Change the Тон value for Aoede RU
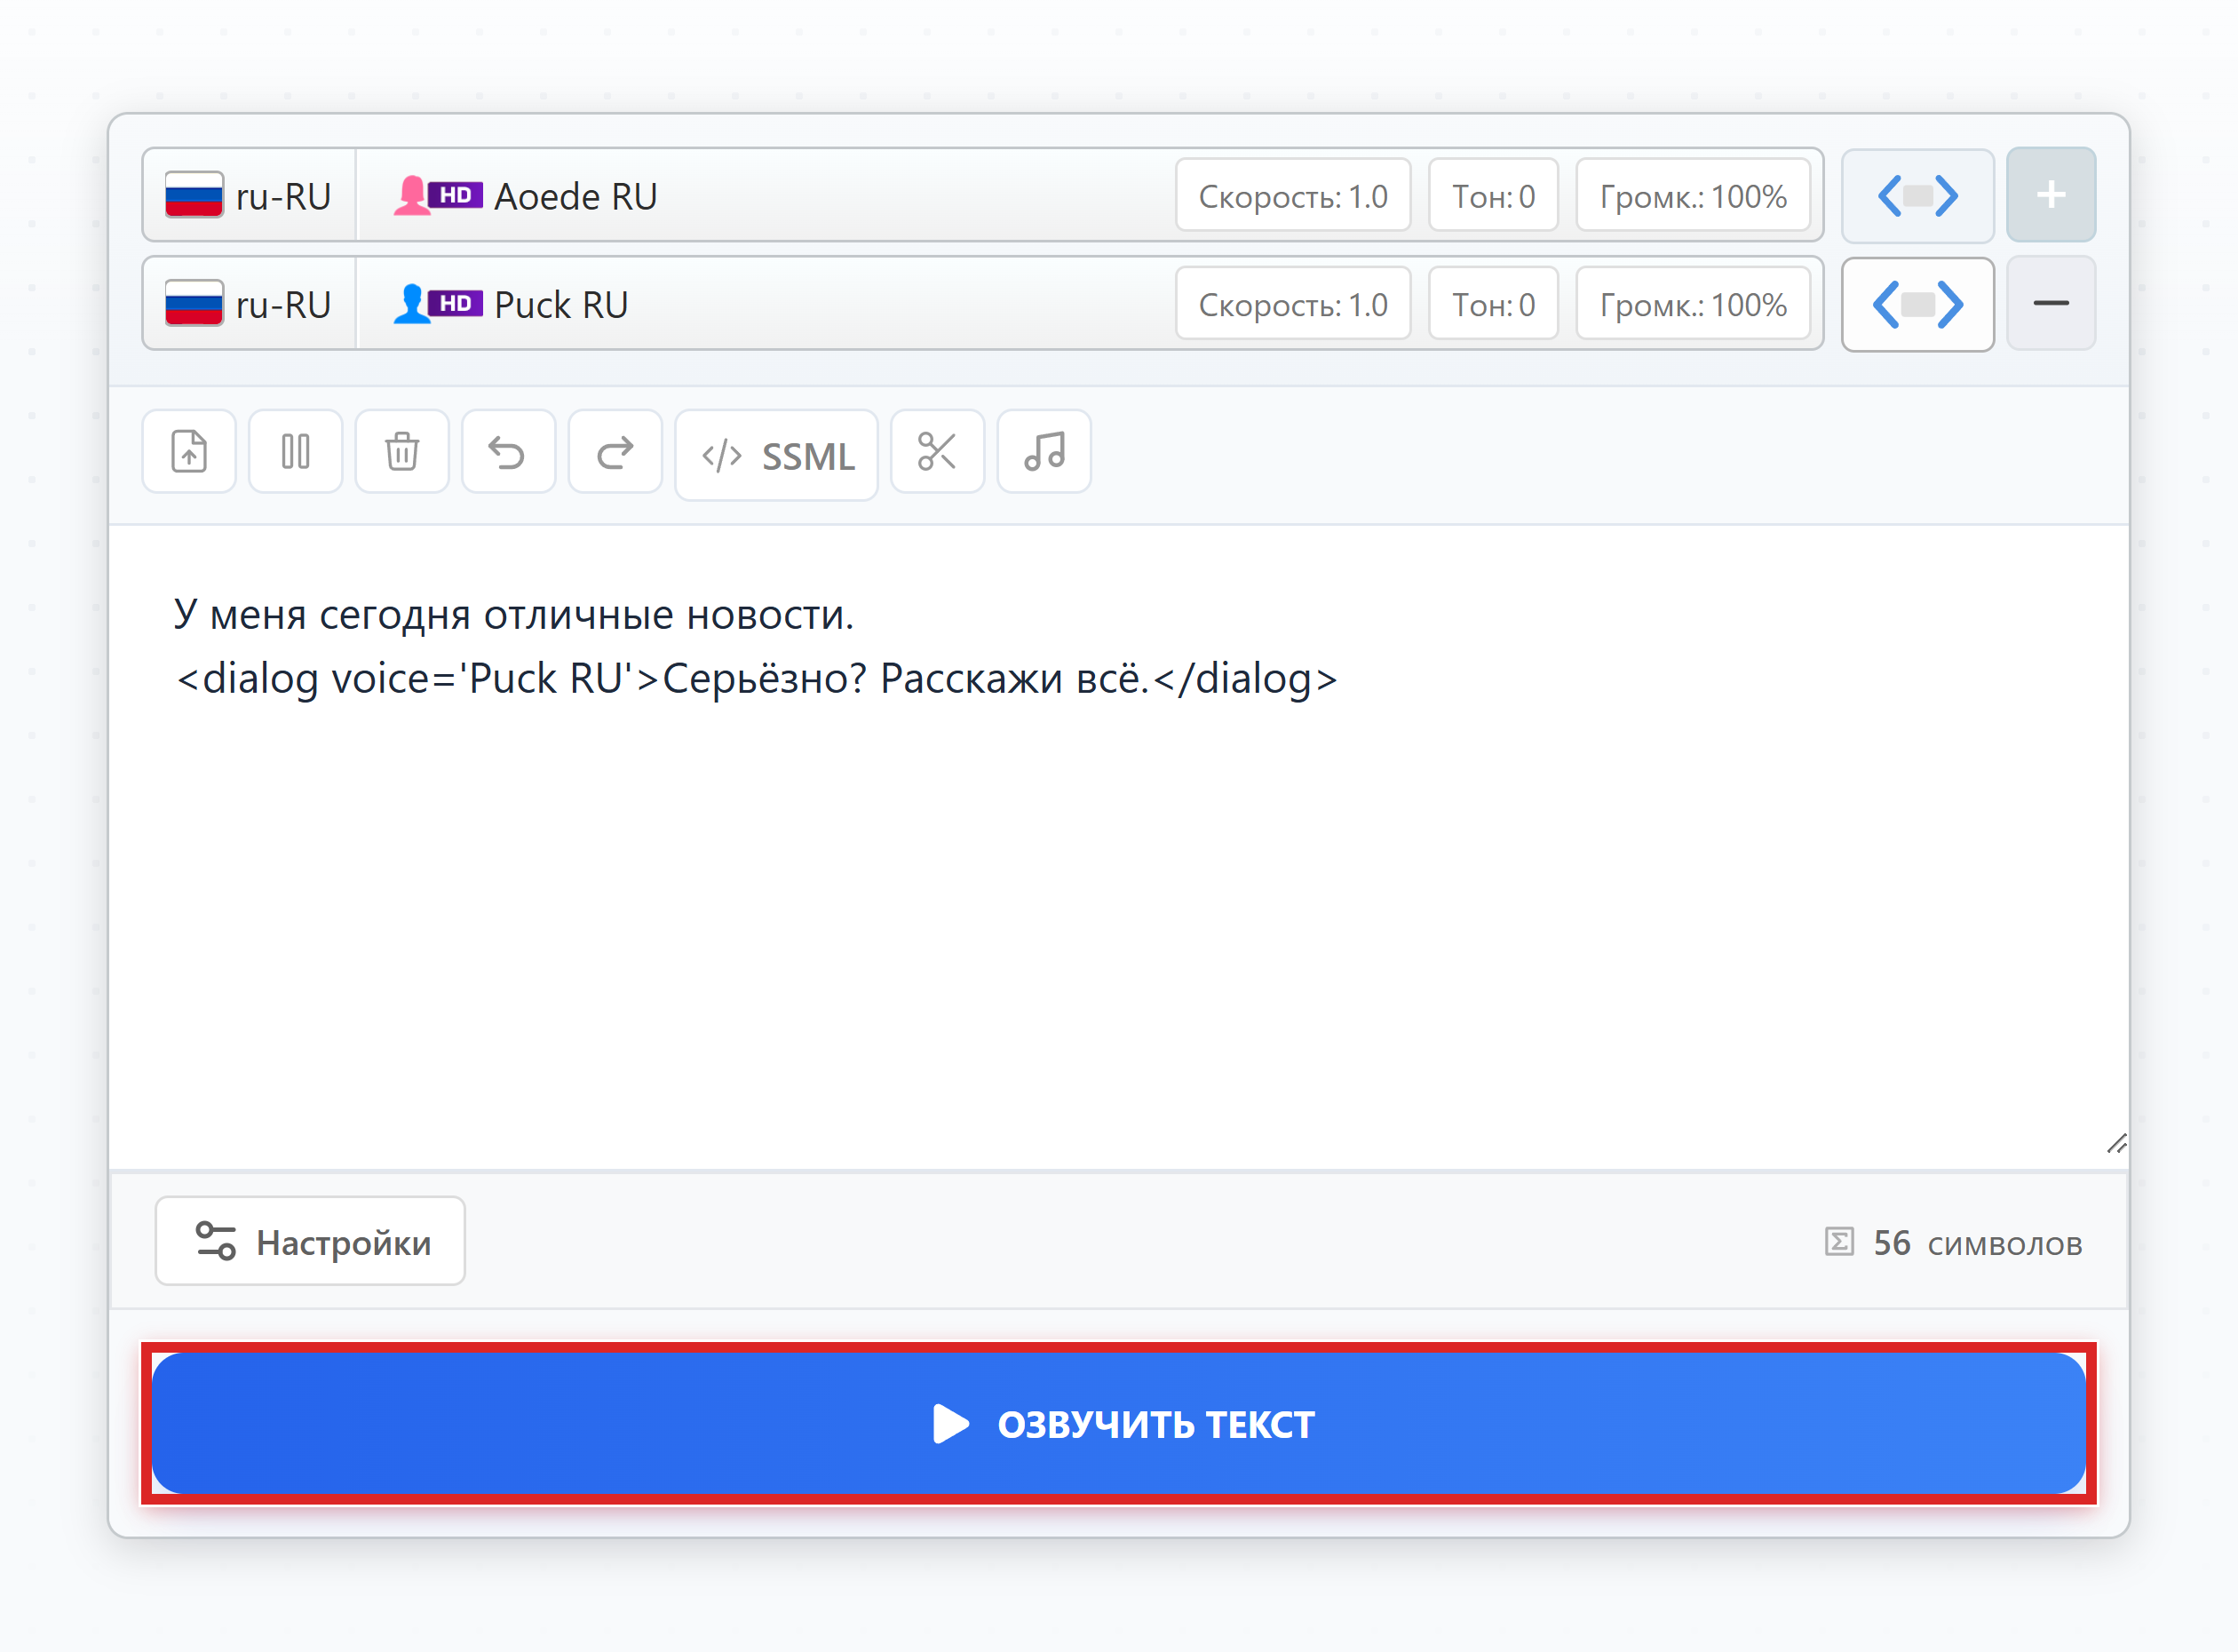Screen dimensions: 2238x1652 [1493, 196]
